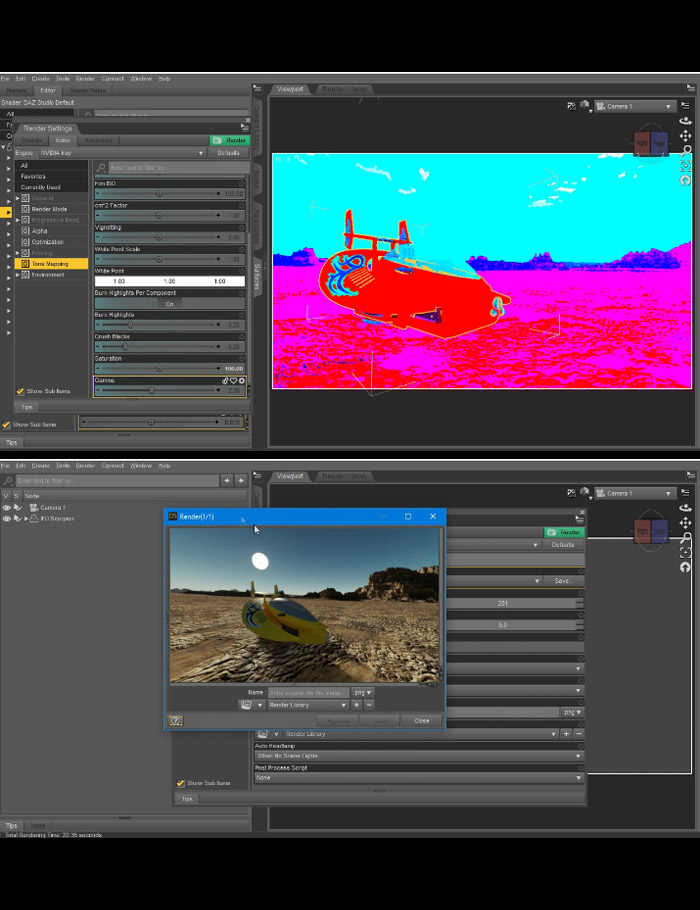Screen dimensions: 700x910
Task: Click the reset camera icon in upper viewport
Action: pyautogui.click(x=685, y=180)
